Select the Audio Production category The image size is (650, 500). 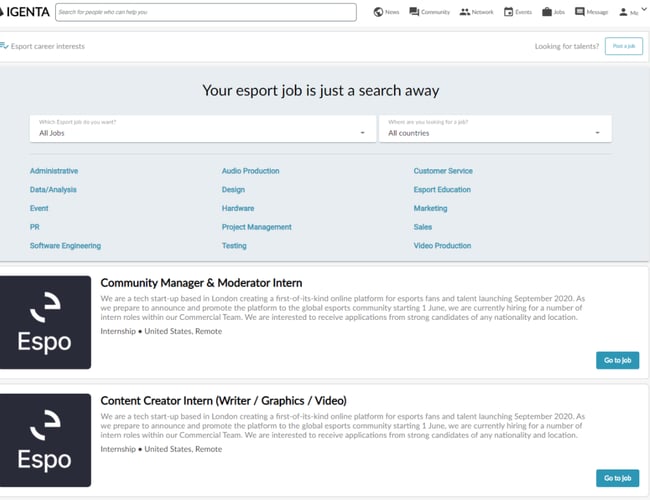click(250, 171)
